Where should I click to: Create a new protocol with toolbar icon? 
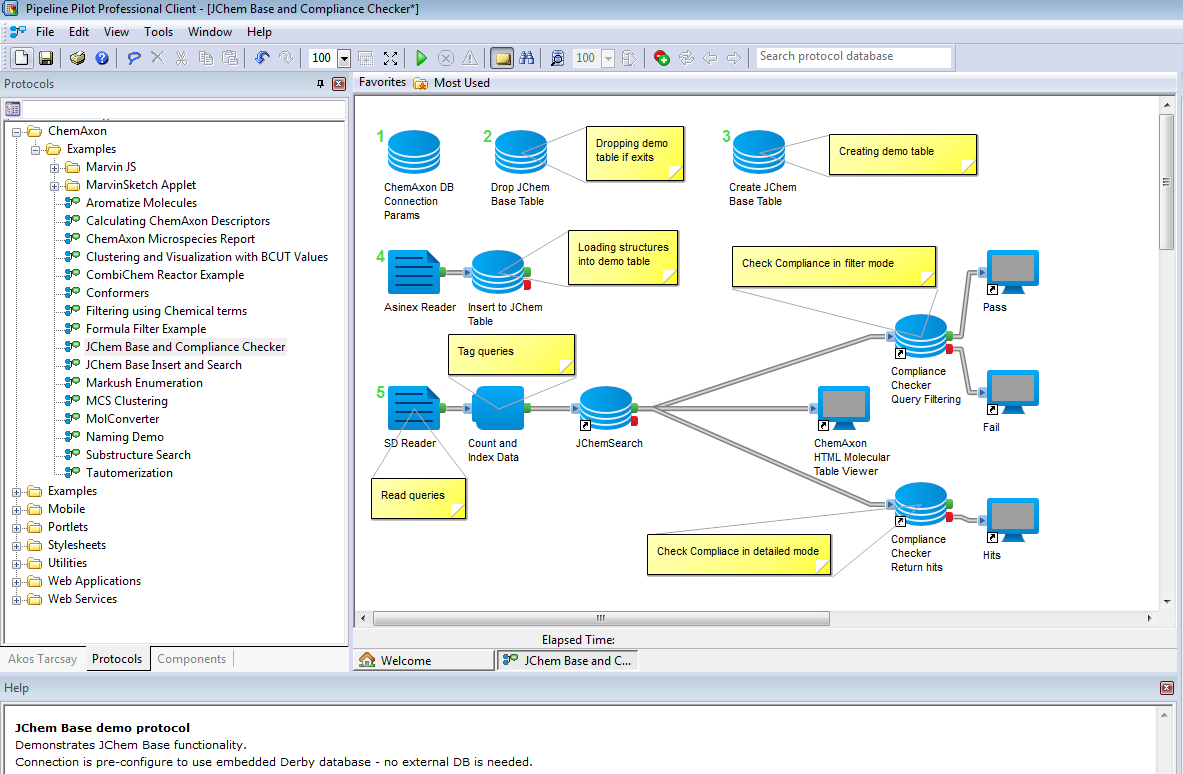tap(22, 58)
